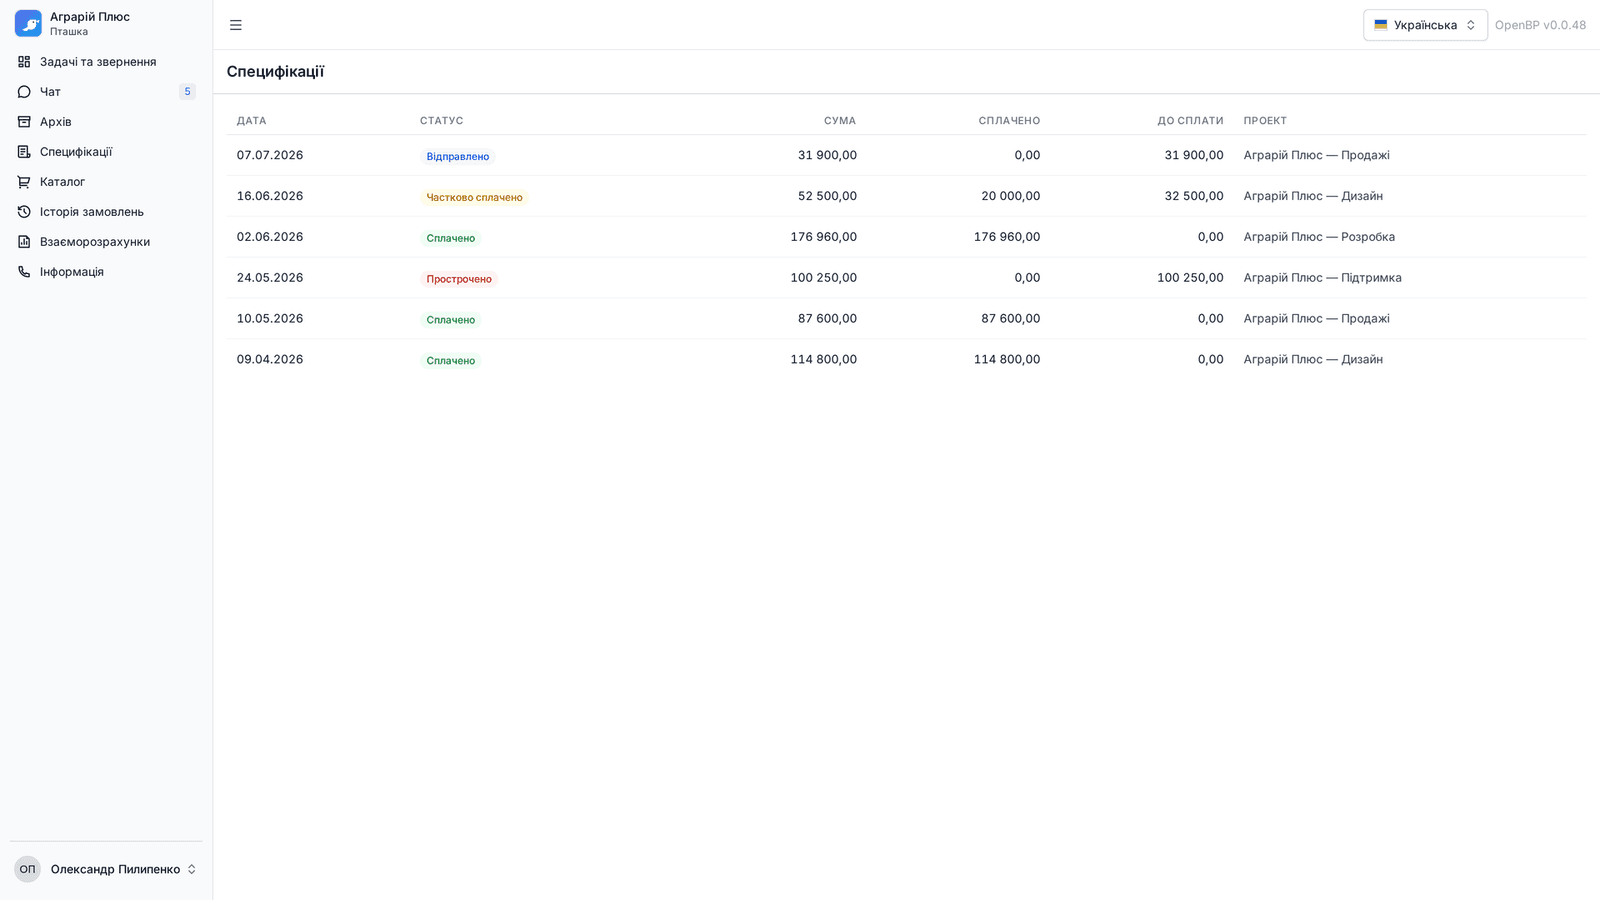Open Задачі та звернення menu item
The image size is (1600, 900).
[106, 62]
